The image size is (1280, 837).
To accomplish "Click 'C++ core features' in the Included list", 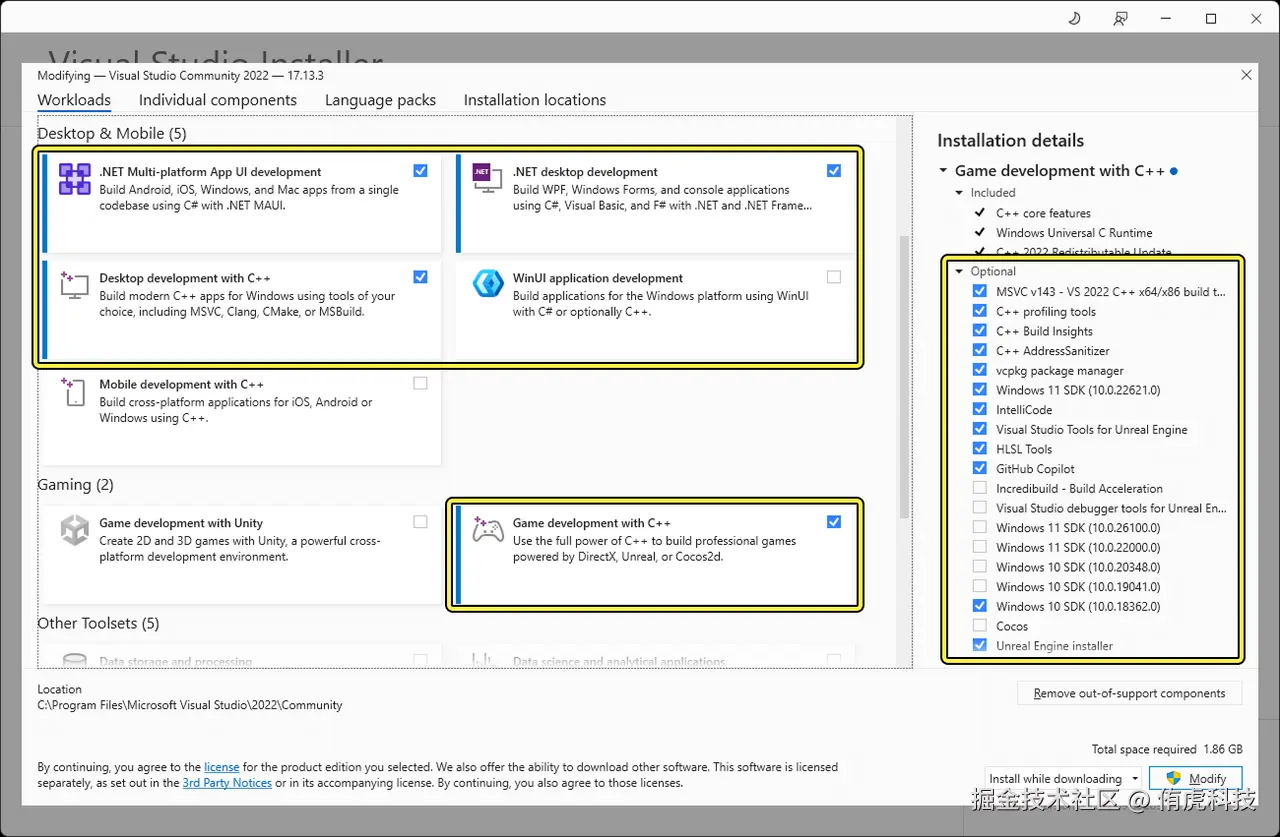I will pyautogui.click(x=1043, y=213).
